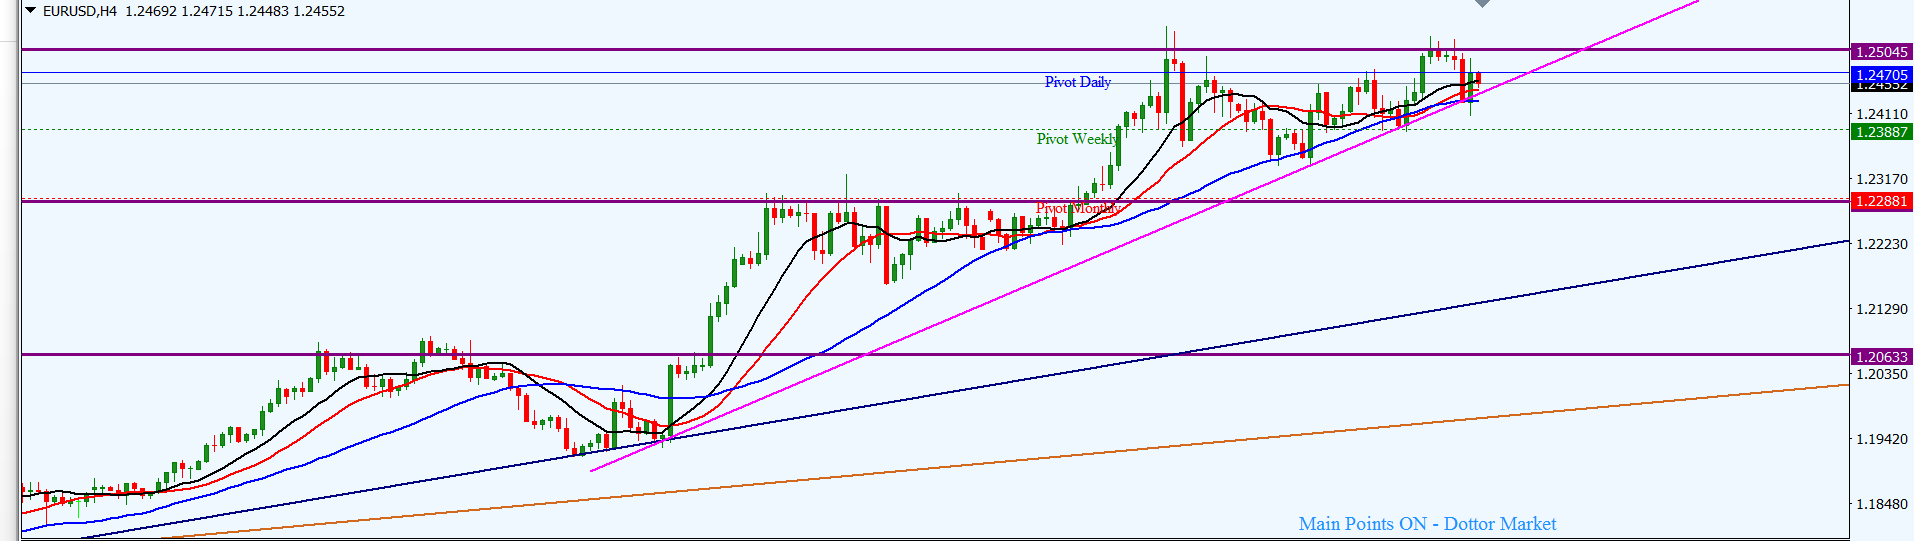Click the 1.23170 price scale value

pyautogui.click(x=1881, y=179)
